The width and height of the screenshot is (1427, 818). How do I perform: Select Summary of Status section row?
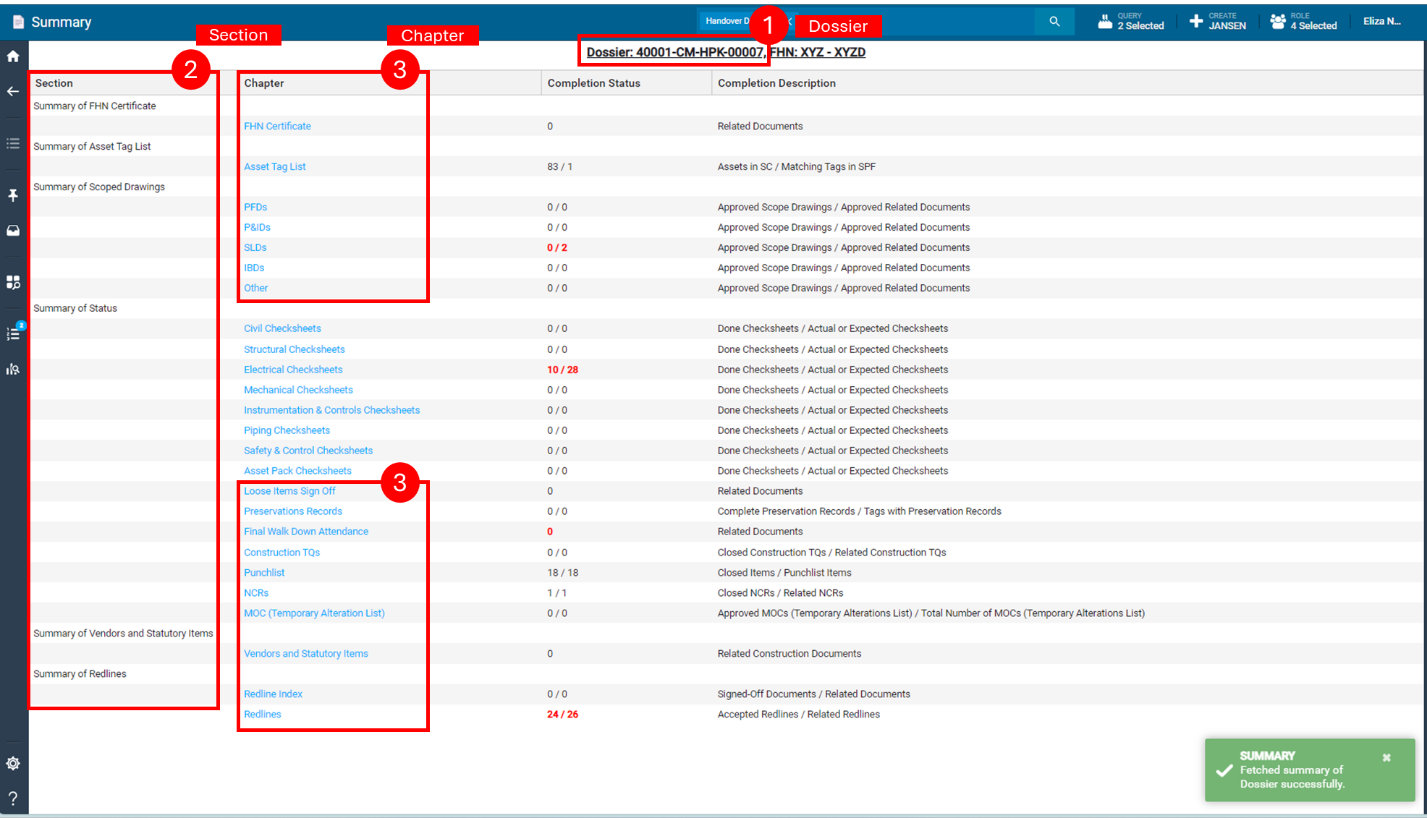[x=75, y=308]
